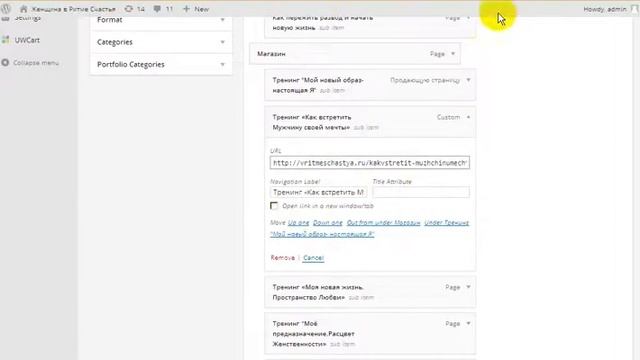This screenshot has height=360, width=640.
Task: Click the Collapse menu arrow icon
Action: click(x=5, y=63)
